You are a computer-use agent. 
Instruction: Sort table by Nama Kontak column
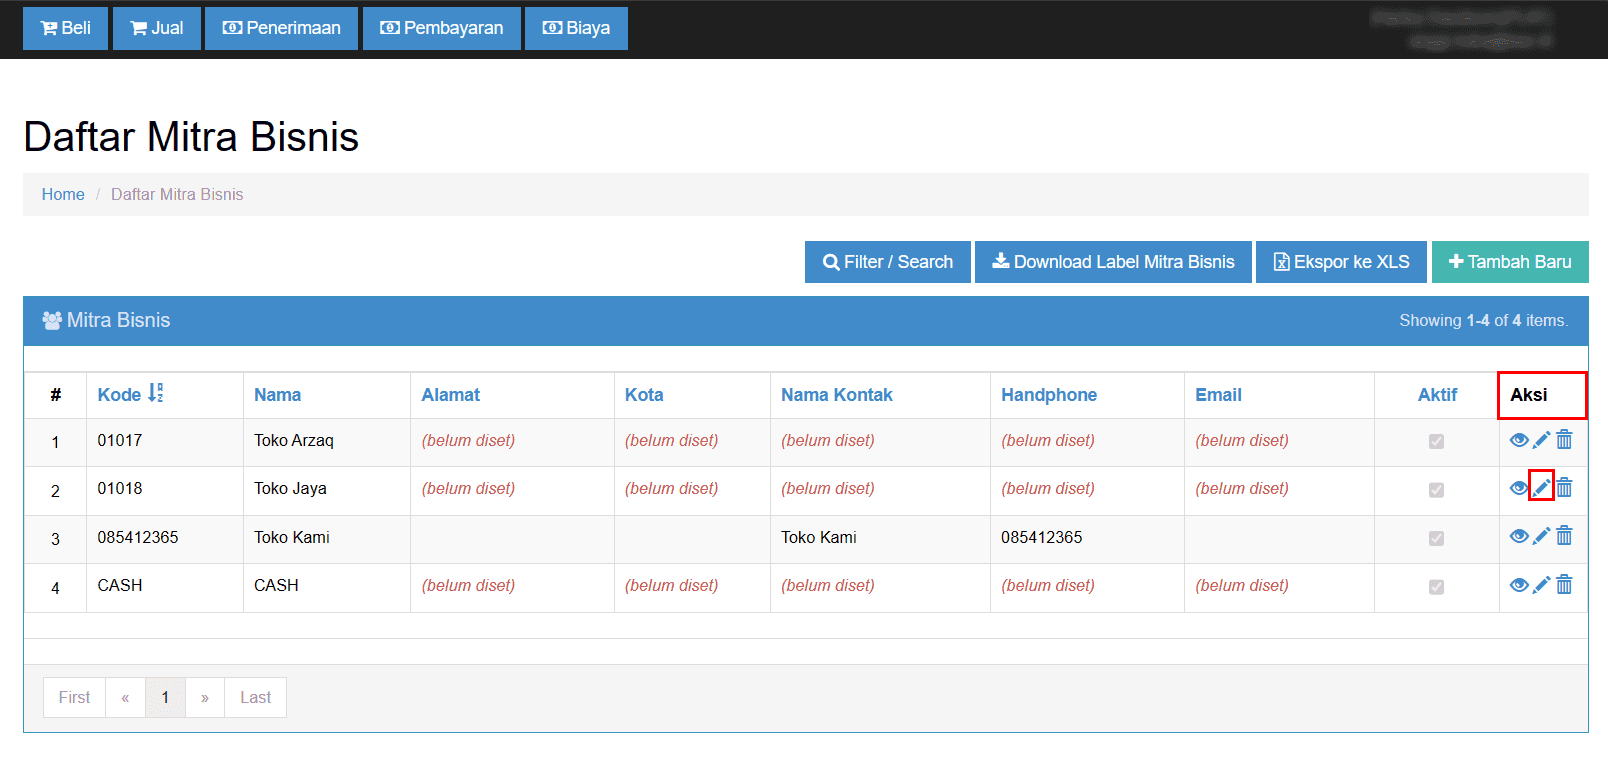click(x=837, y=395)
